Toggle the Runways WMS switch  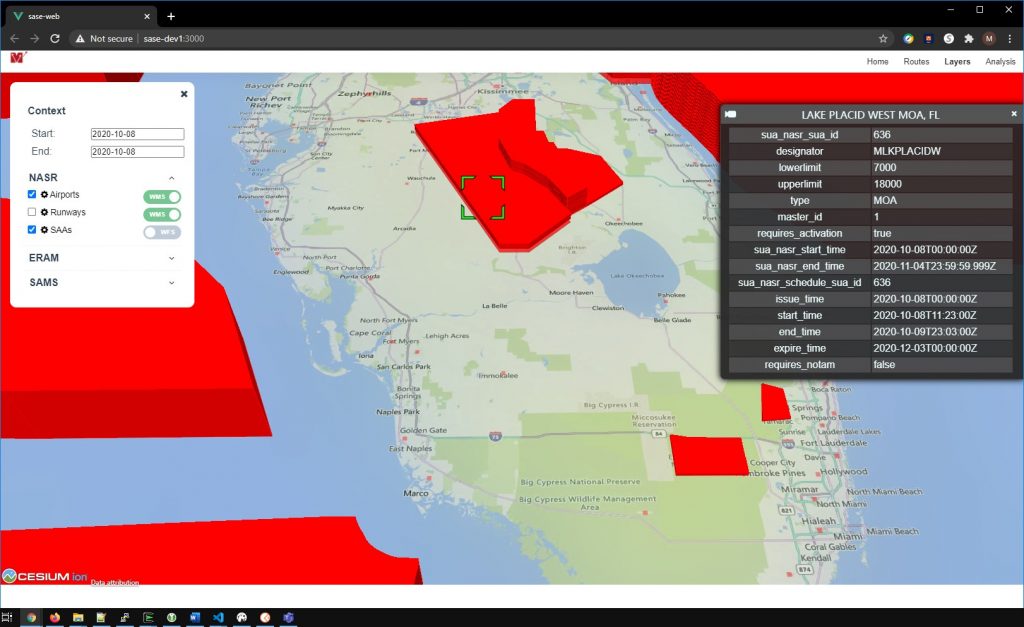click(x=162, y=214)
